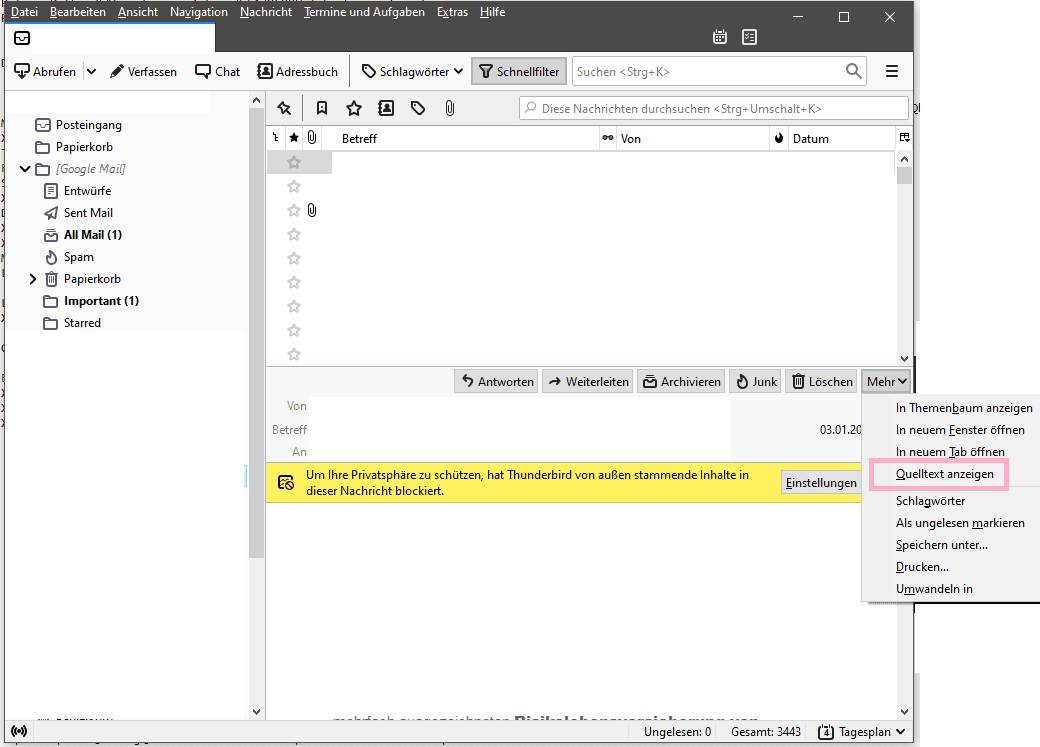Delete message with Löschen button

click(822, 381)
